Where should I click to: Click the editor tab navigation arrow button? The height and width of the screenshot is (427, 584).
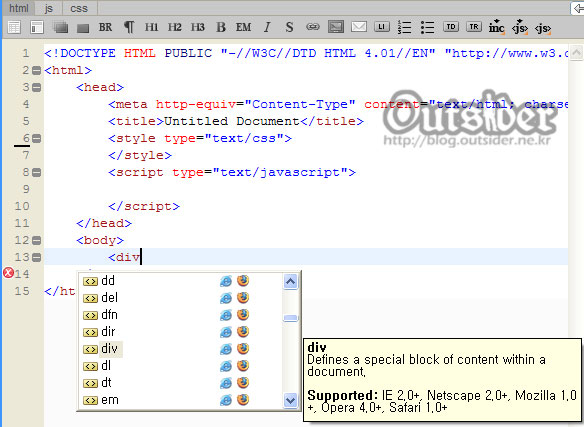click(578, 8)
